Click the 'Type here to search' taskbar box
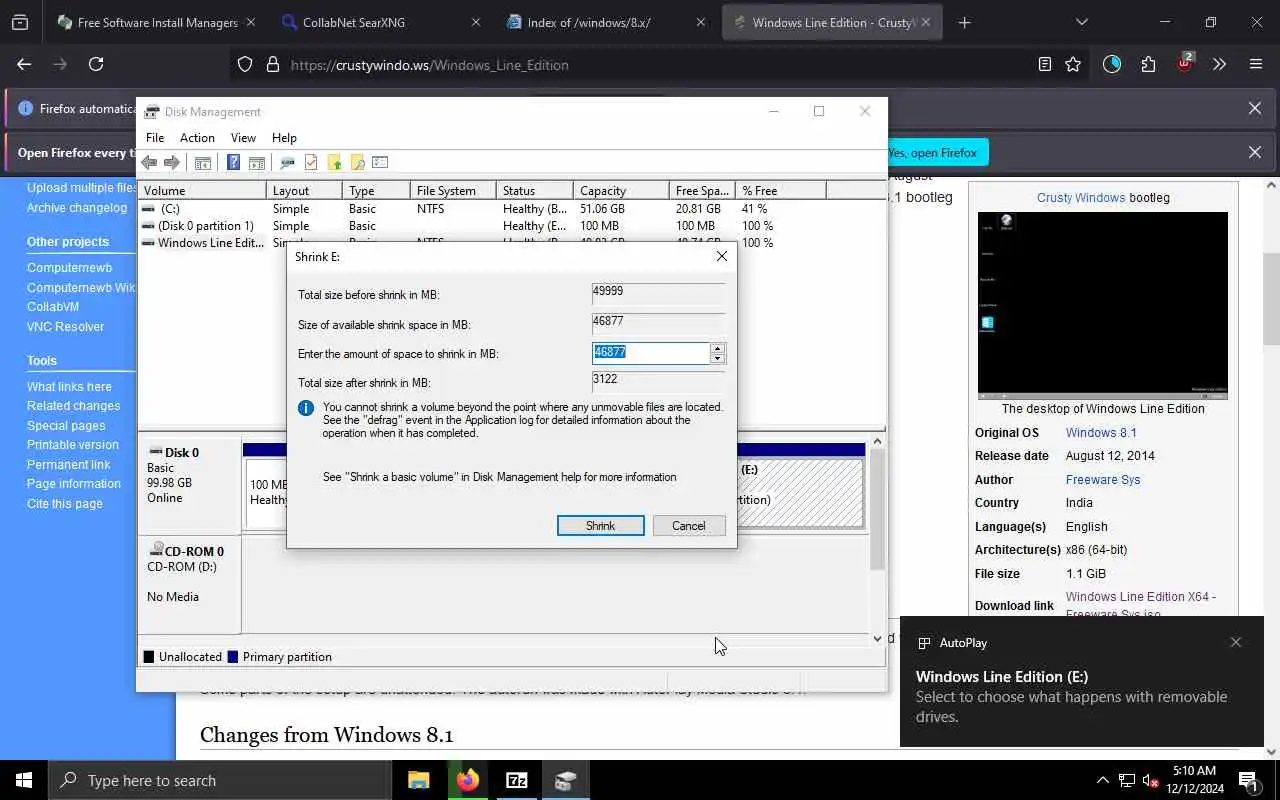The height and width of the screenshot is (800, 1280). (x=219, y=780)
